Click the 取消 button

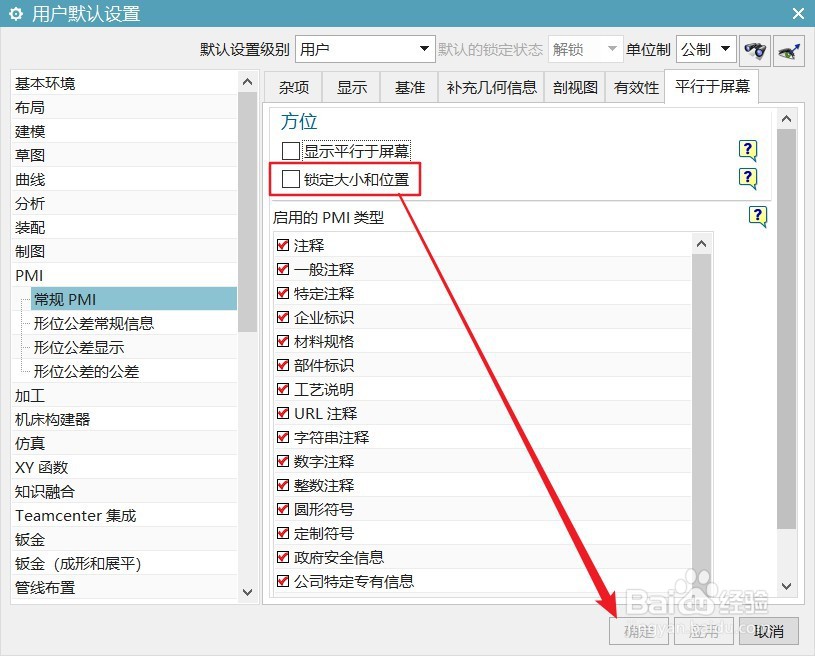pyautogui.click(x=768, y=631)
